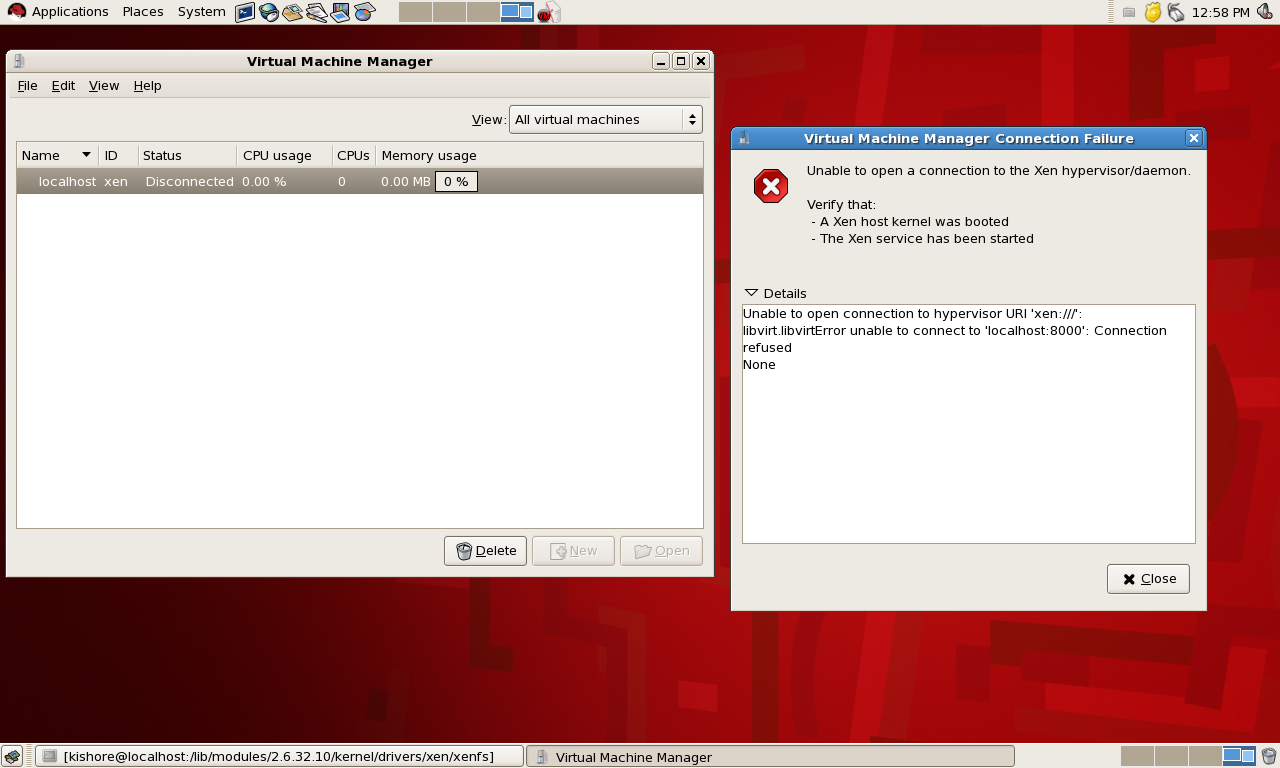Image resolution: width=1280 pixels, height=768 pixels.
Task: Switch to the first workspace in the top panel
Action: click(x=415, y=12)
